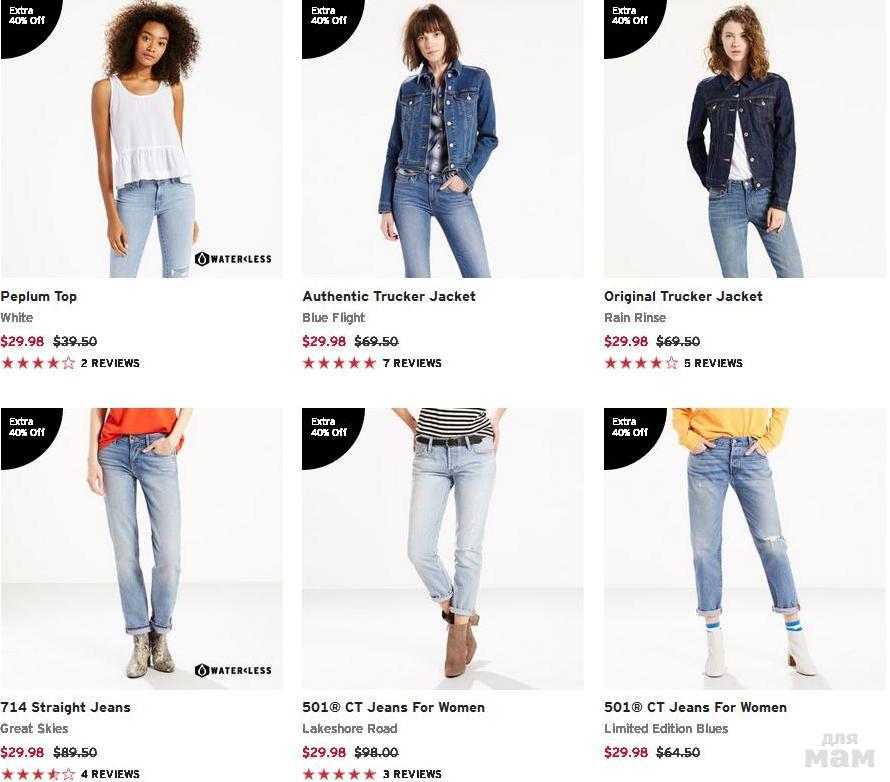Click star rating under Authentic Trucker Jacket
The height and width of the screenshot is (782, 890).
coord(339,363)
